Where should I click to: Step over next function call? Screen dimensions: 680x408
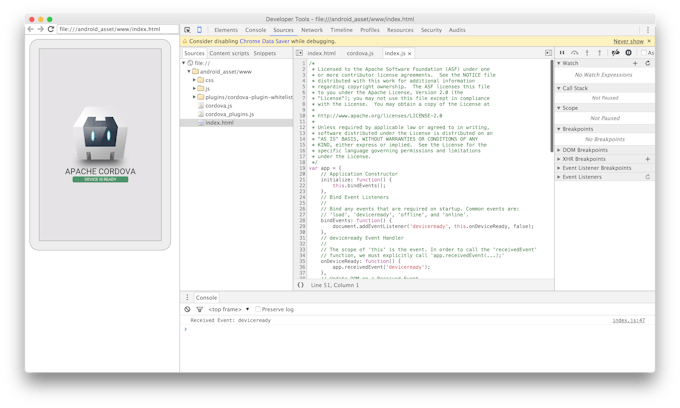click(575, 53)
